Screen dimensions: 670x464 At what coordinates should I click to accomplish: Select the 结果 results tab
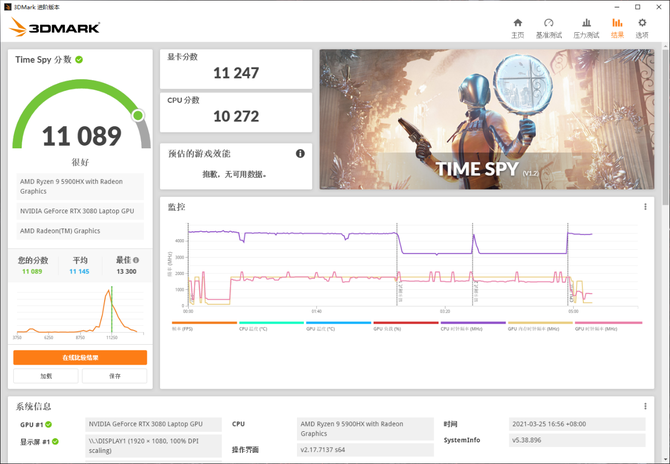(x=617, y=27)
